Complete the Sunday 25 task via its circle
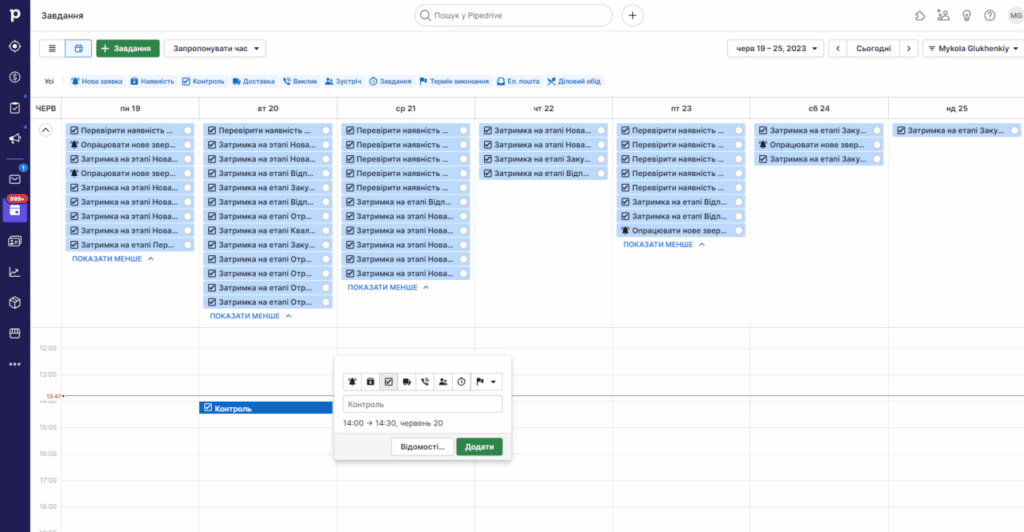Viewport: 1024px width, 532px height. (1014, 130)
